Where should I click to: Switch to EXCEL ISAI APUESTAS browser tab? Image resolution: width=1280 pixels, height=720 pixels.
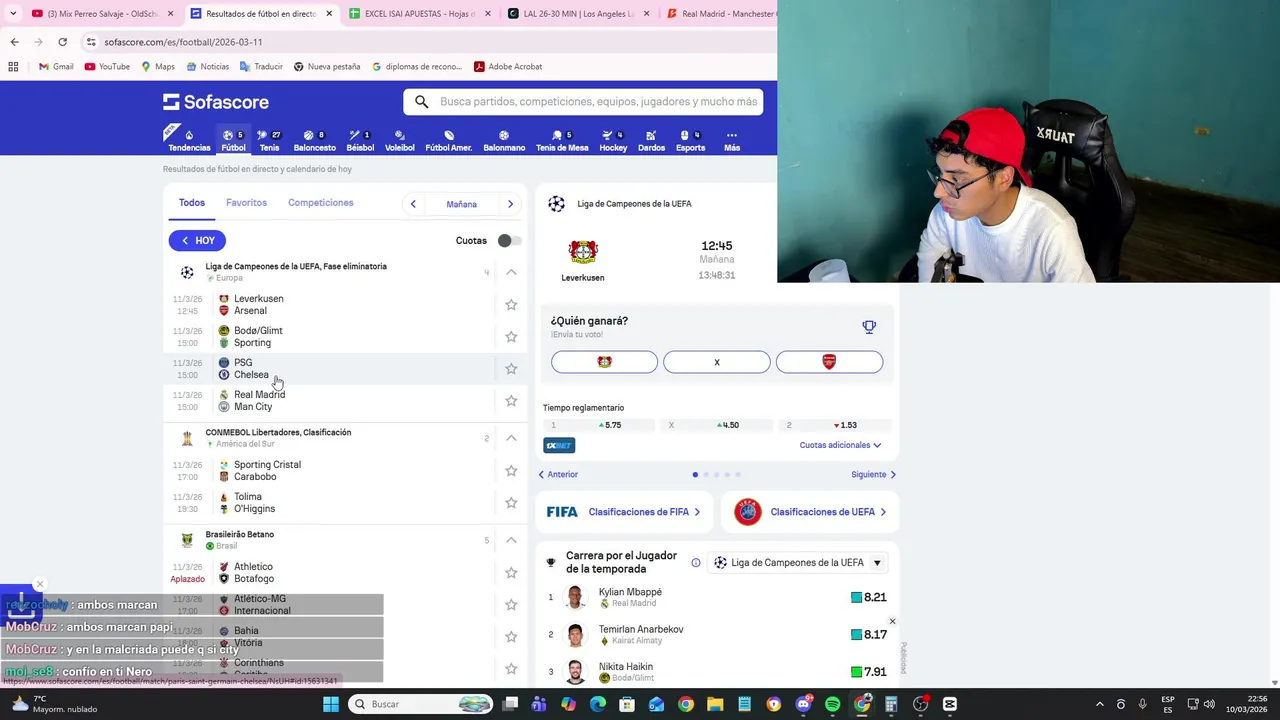point(418,14)
